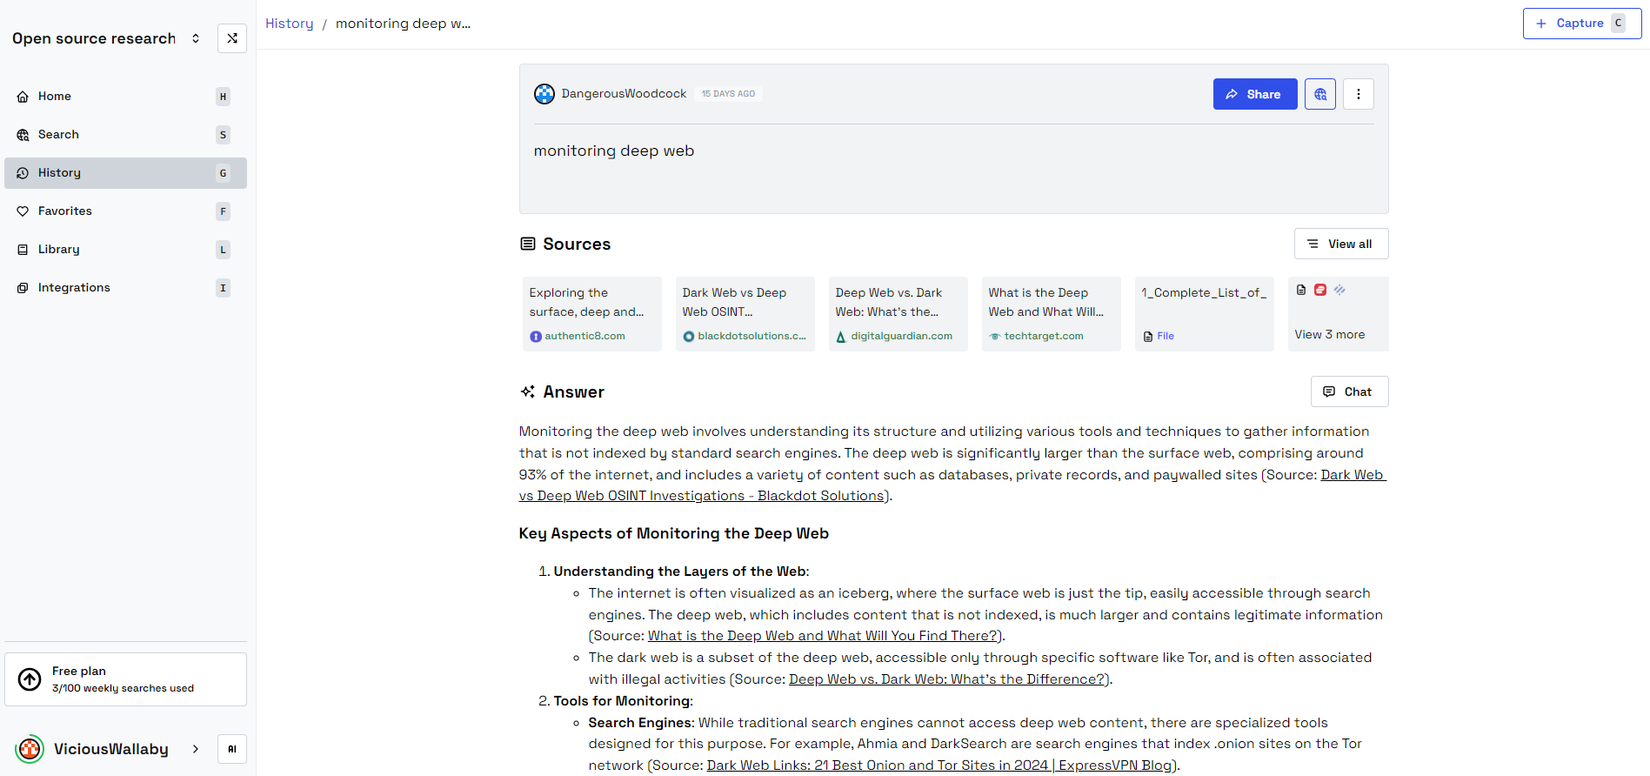
Task: Click the shuffle icon beside workspace name
Action: [232, 39]
